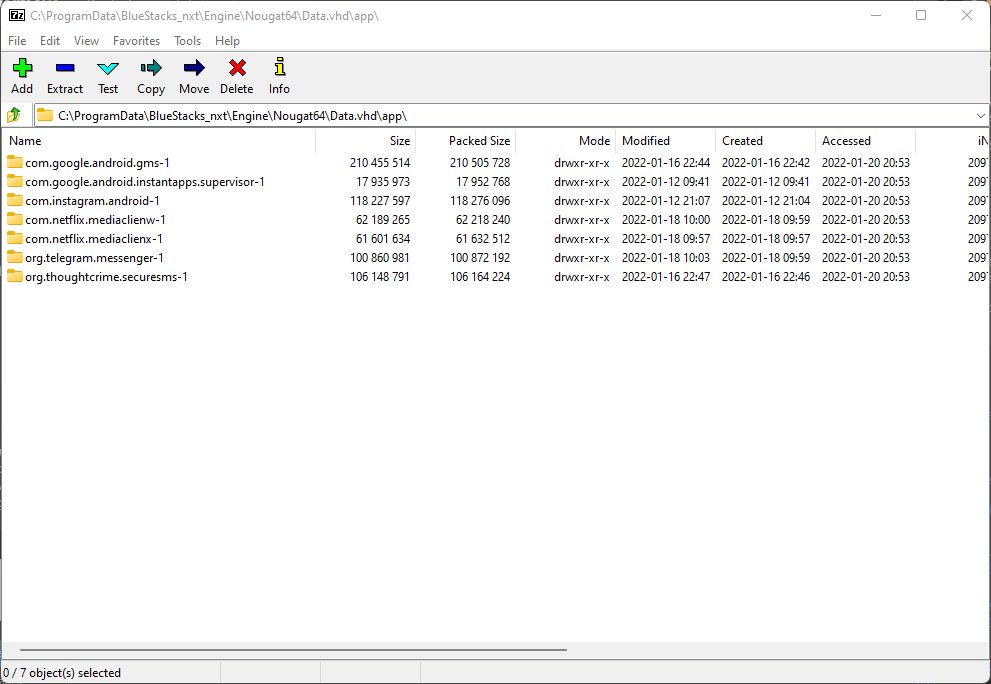This screenshot has height=684, width=991.
Task: Expand the address bar path dropdown
Action: pyautogui.click(x=980, y=116)
